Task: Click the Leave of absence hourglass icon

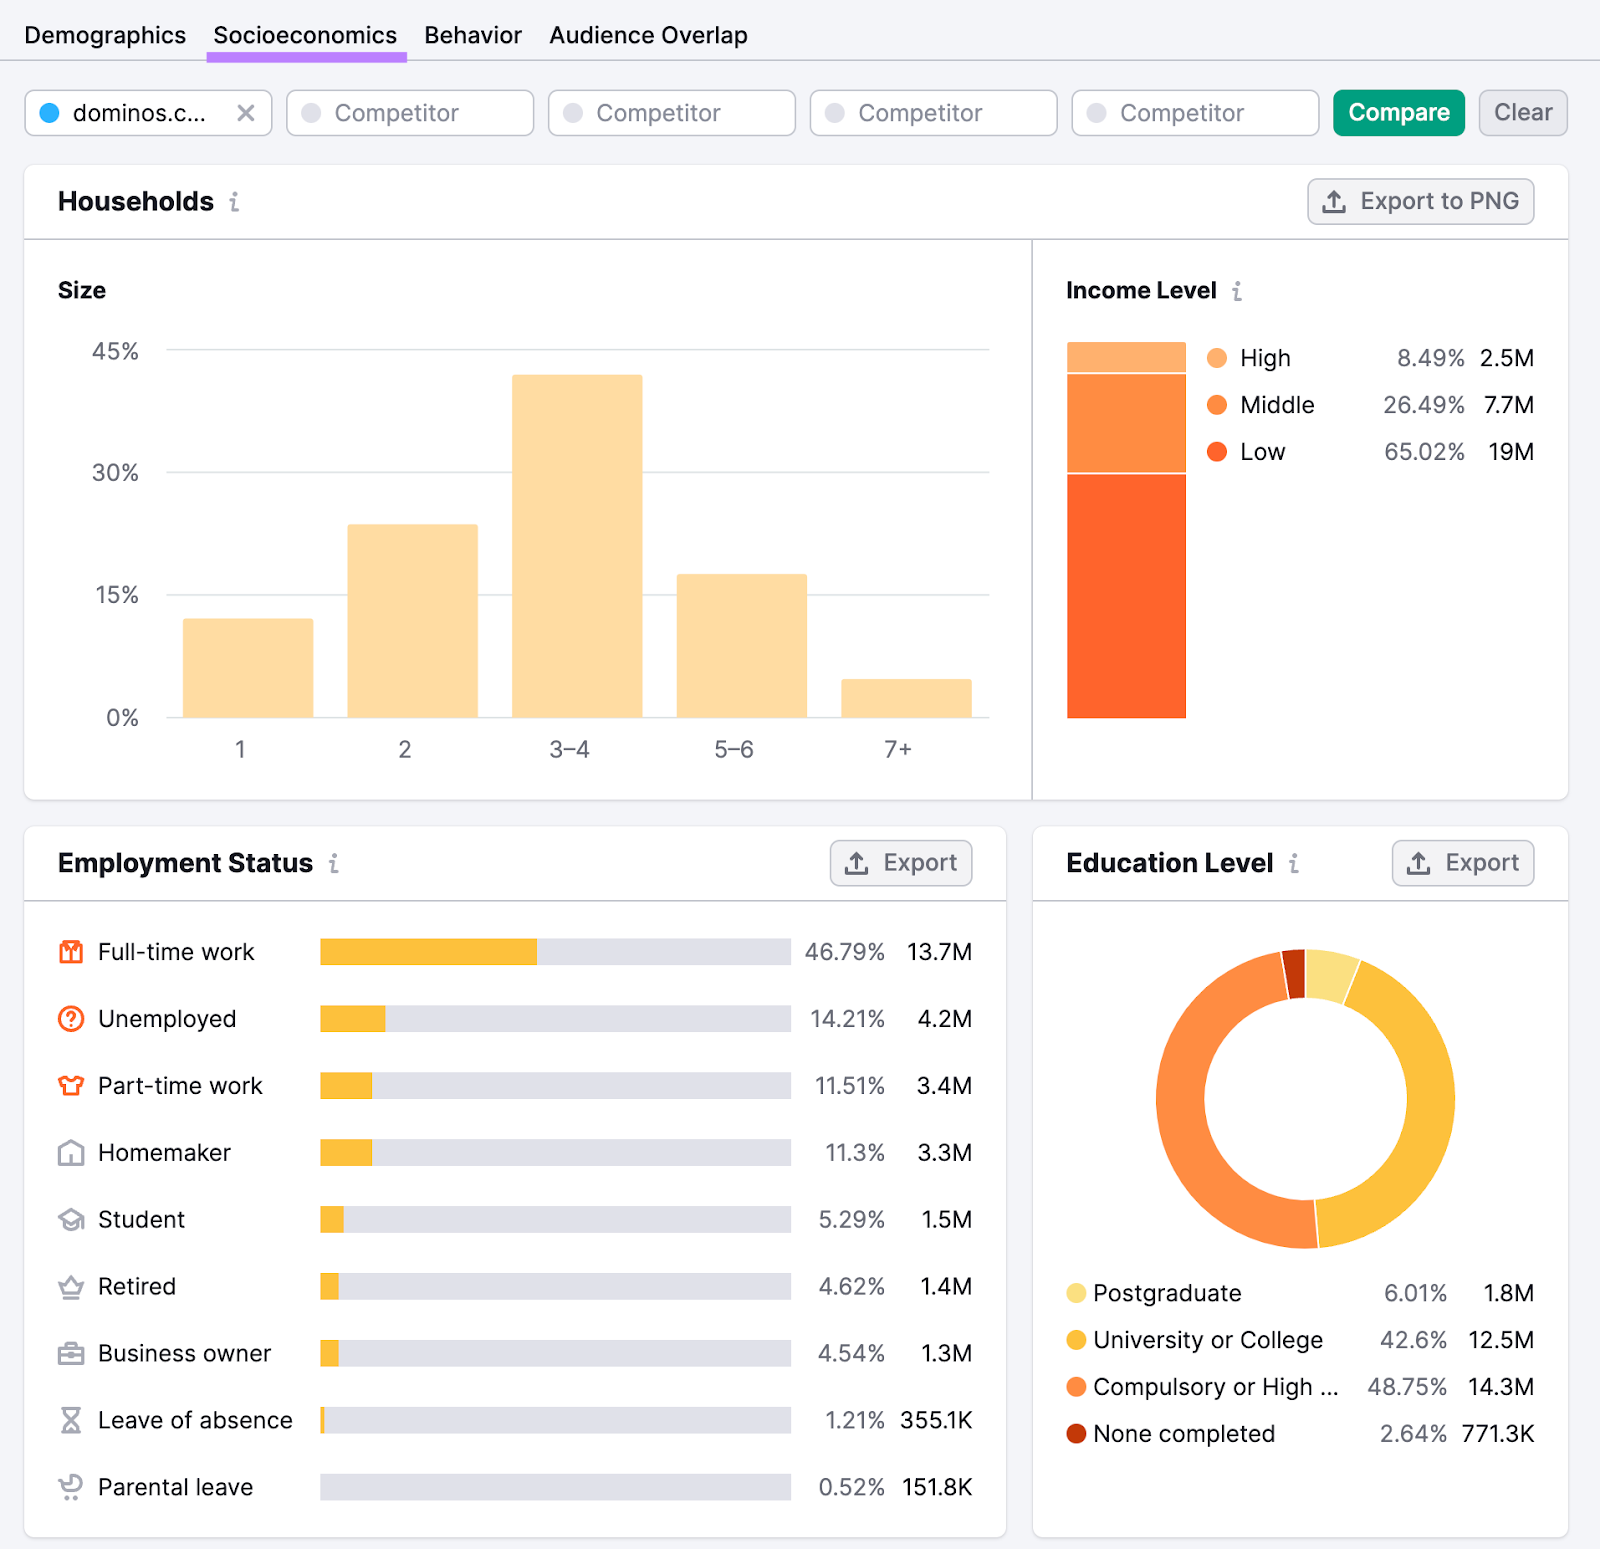Action: click(x=70, y=1419)
